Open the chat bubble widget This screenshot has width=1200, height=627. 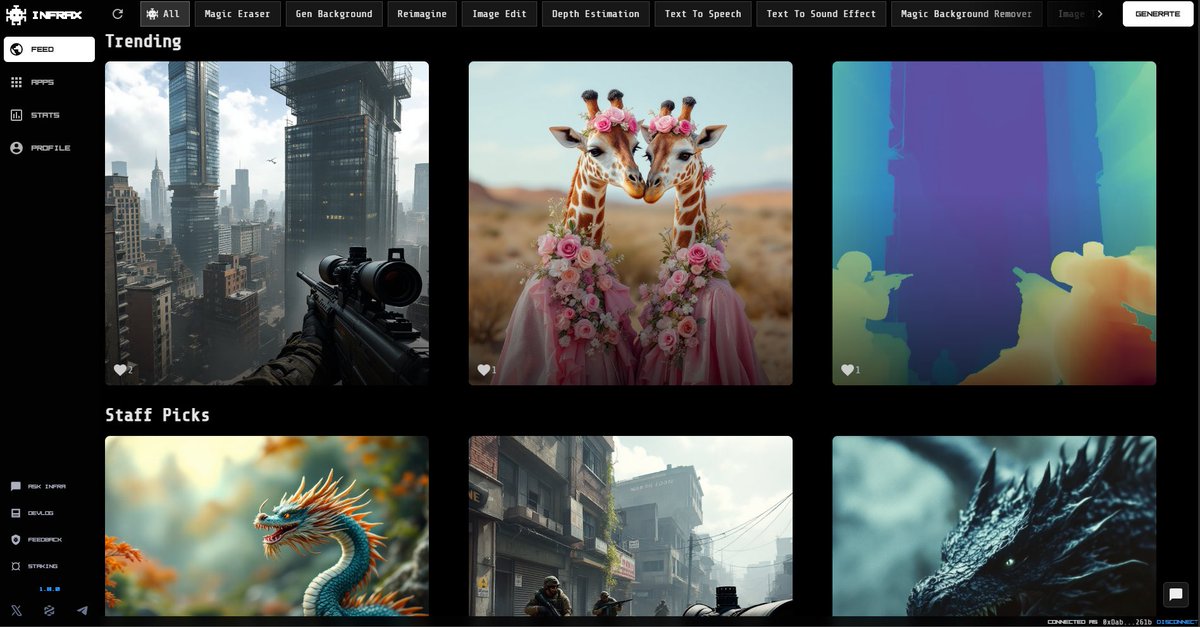[x=1176, y=594]
